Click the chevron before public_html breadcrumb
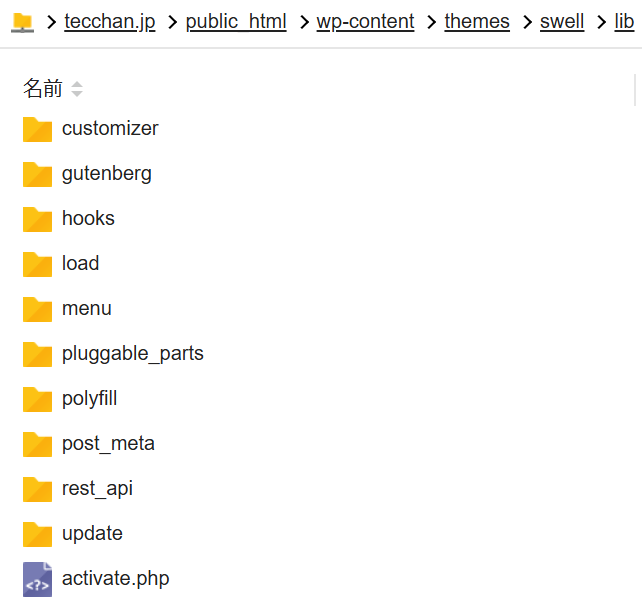This screenshot has width=642, height=599. coord(173,22)
